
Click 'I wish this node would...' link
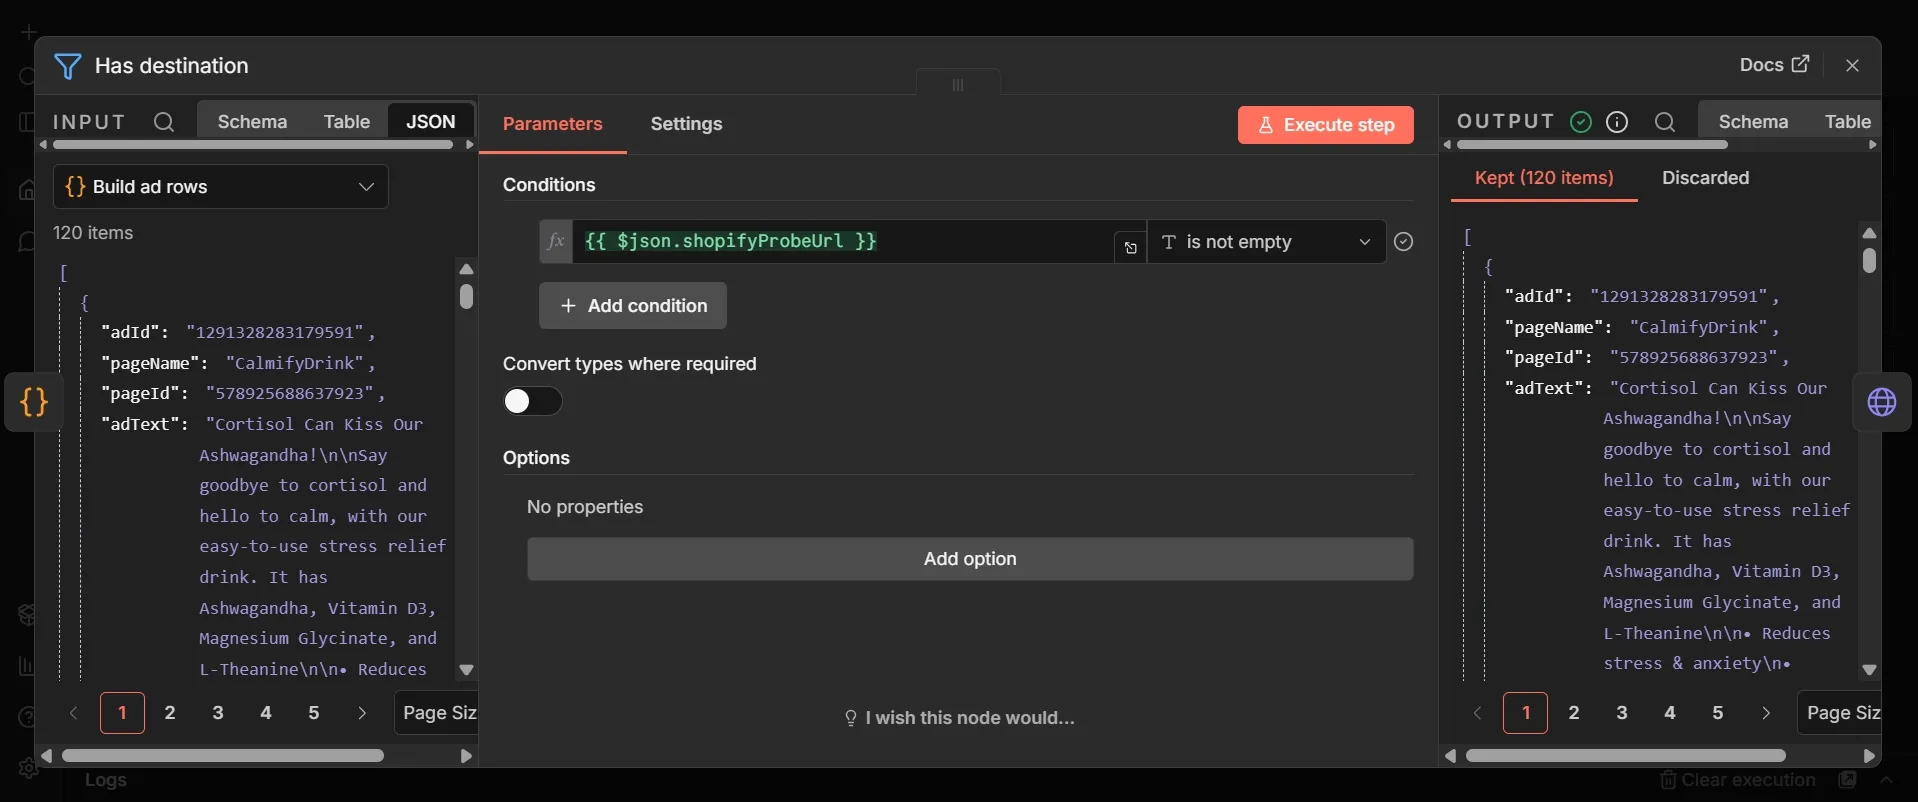[959, 718]
